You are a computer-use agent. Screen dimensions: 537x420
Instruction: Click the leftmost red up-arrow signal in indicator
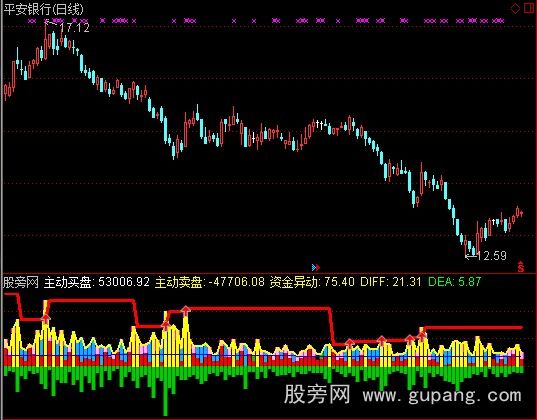point(46,319)
